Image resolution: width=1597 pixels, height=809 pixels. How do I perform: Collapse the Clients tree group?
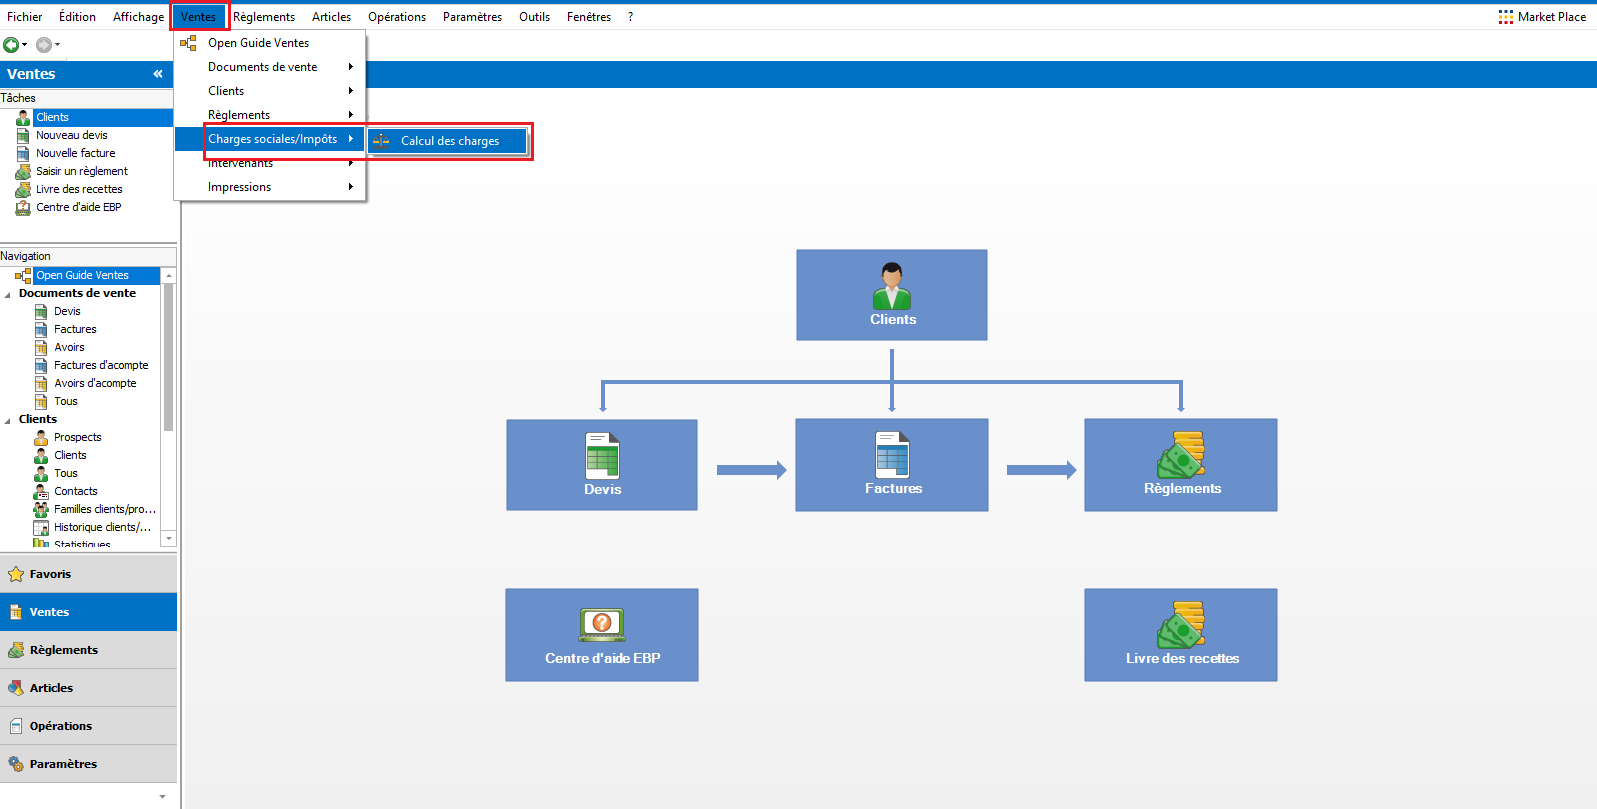[x=8, y=420]
